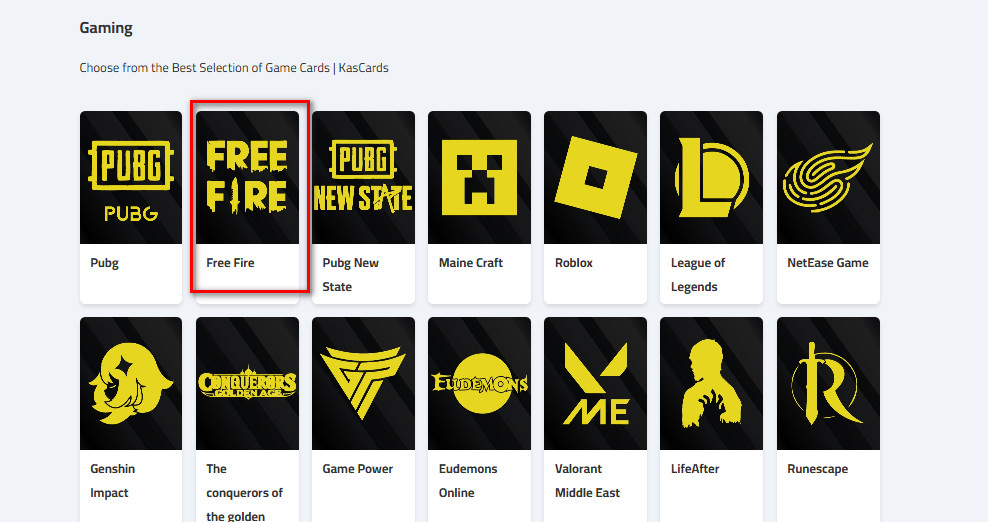Click the Maine Craft title
This screenshot has height=522, width=988.
coord(471,263)
